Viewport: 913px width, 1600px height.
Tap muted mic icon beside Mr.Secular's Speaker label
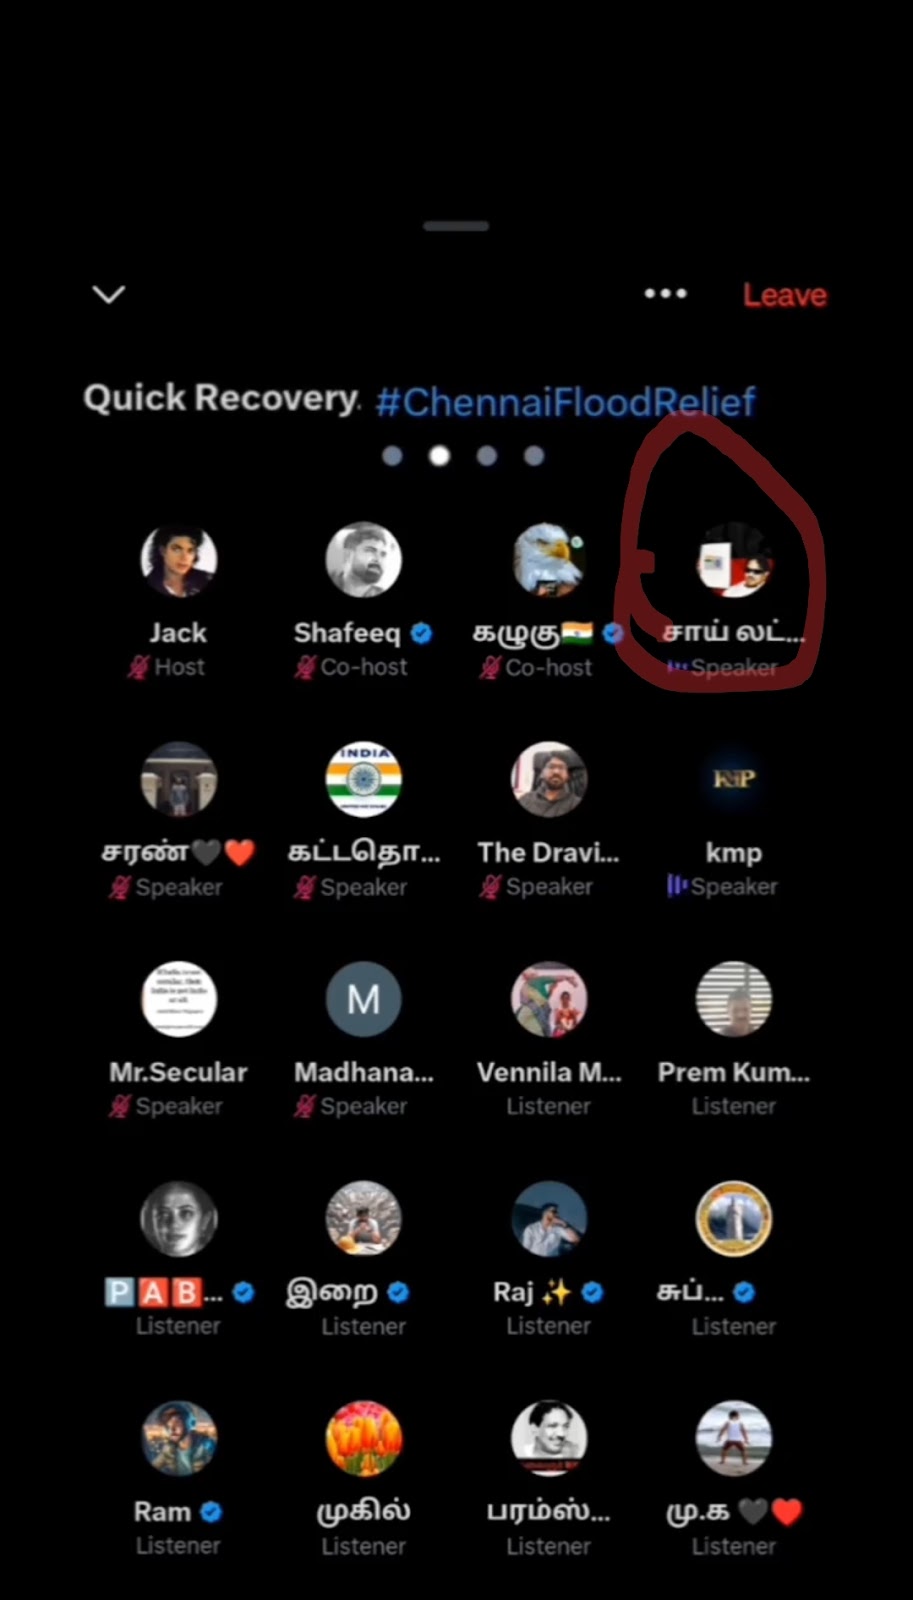(120, 1106)
